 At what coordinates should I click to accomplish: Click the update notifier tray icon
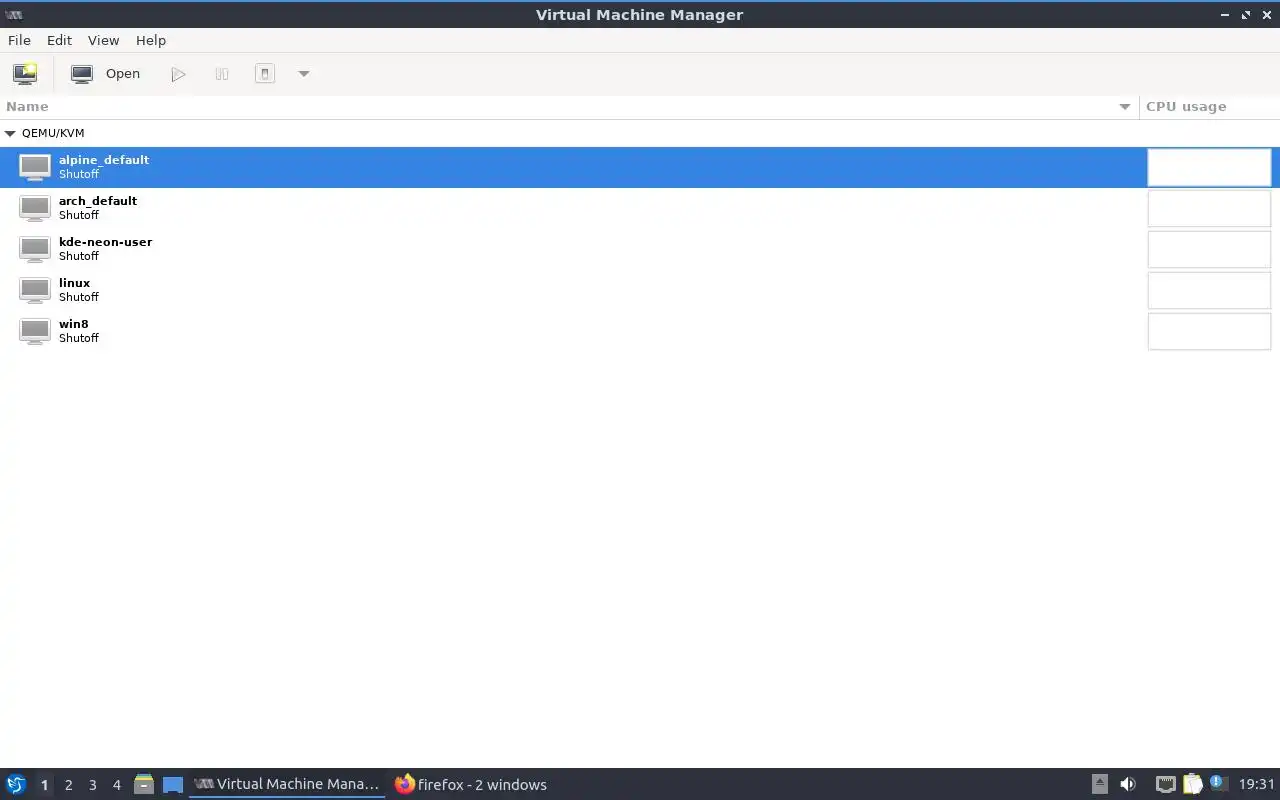pos(1217,783)
